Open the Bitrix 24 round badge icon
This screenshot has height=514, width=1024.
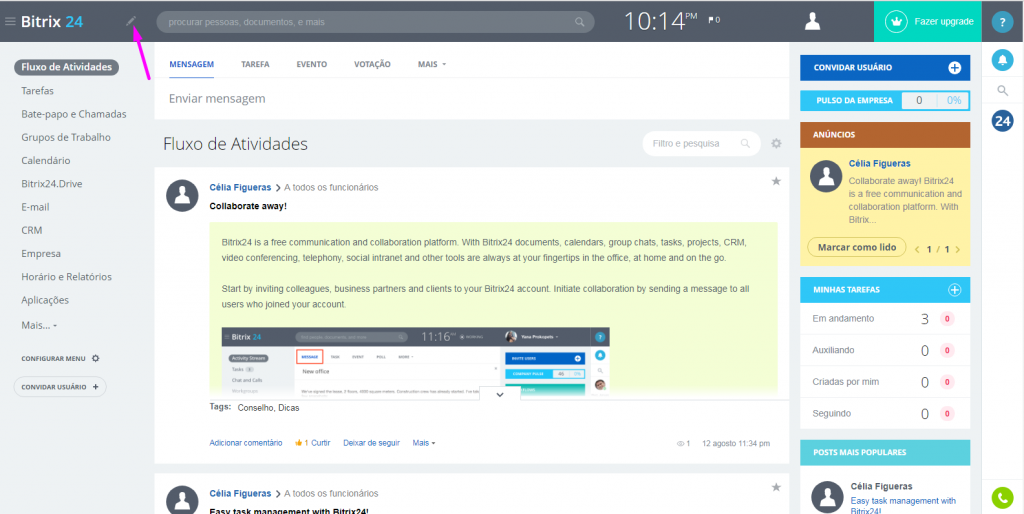tap(1002, 121)
